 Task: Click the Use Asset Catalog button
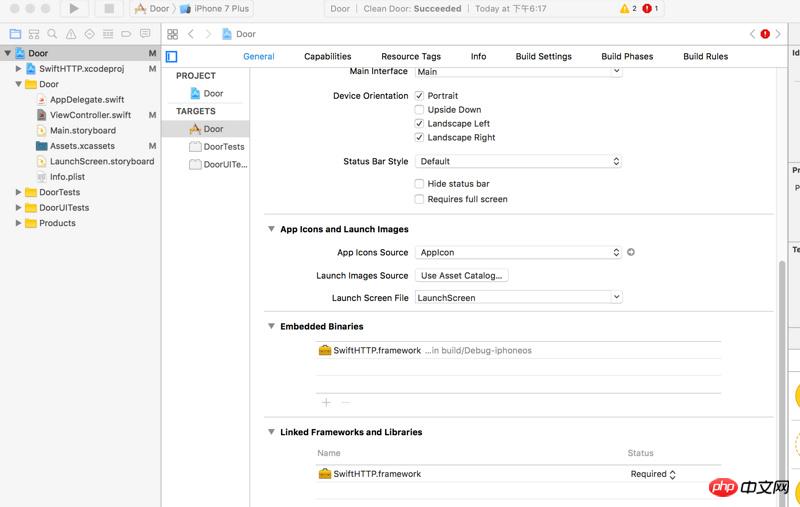[461, 276]
